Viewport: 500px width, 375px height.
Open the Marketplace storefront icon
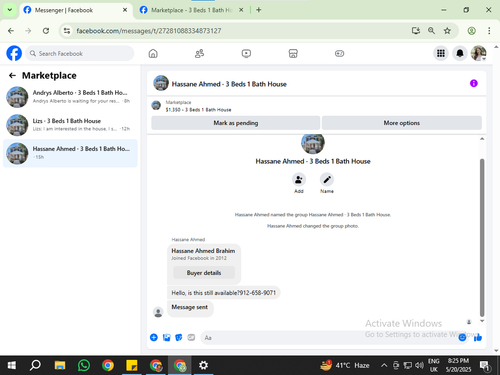(293, 53)
